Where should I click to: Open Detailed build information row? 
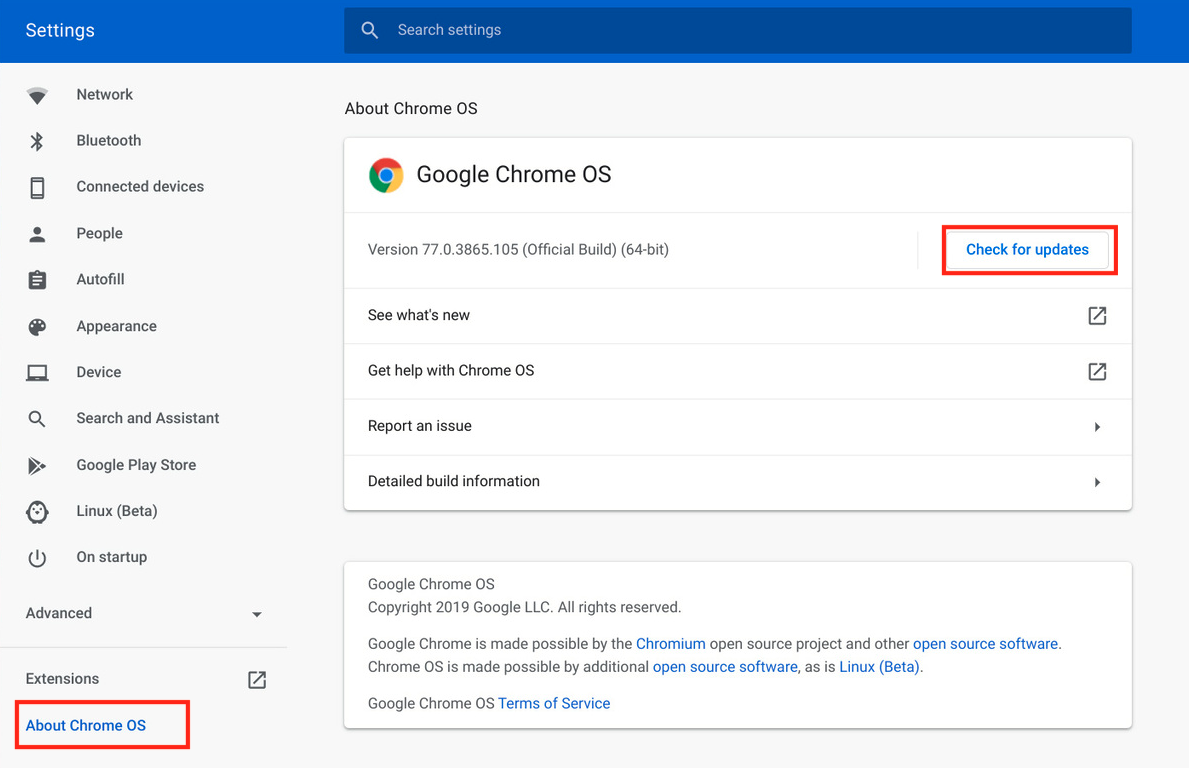[x=738, y=482]
